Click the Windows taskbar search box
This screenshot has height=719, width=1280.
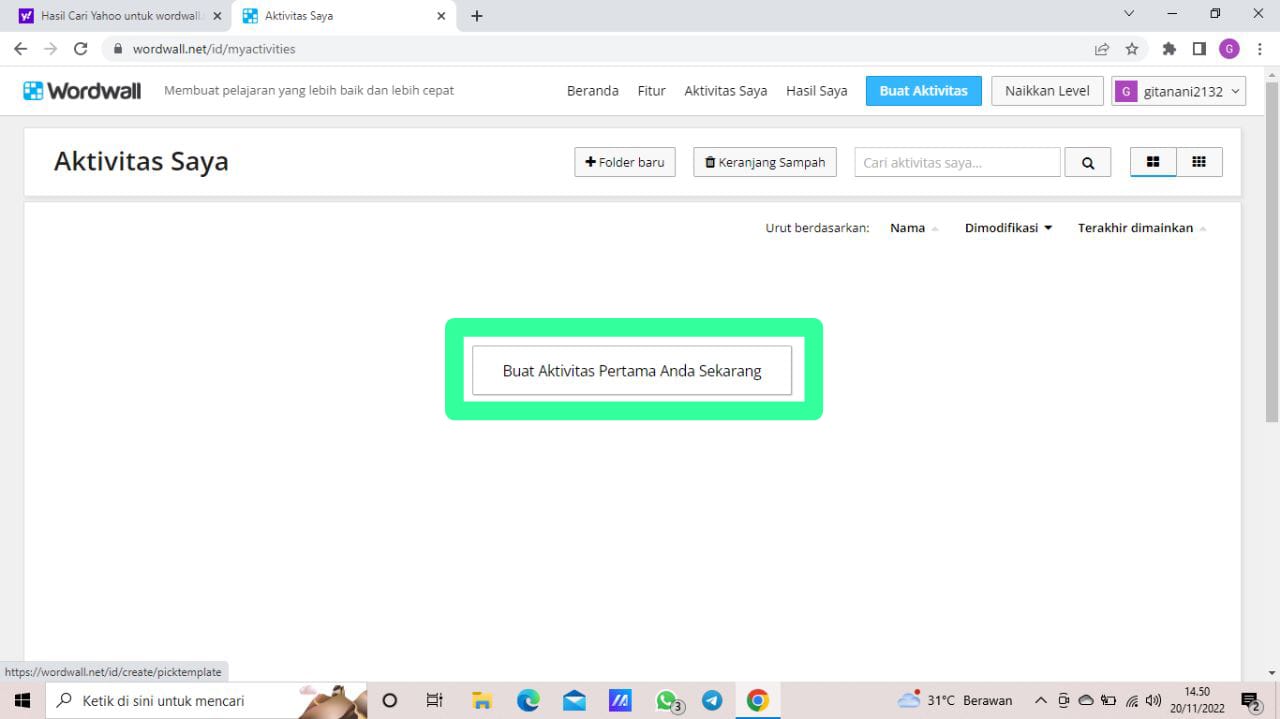click(206, 700)
